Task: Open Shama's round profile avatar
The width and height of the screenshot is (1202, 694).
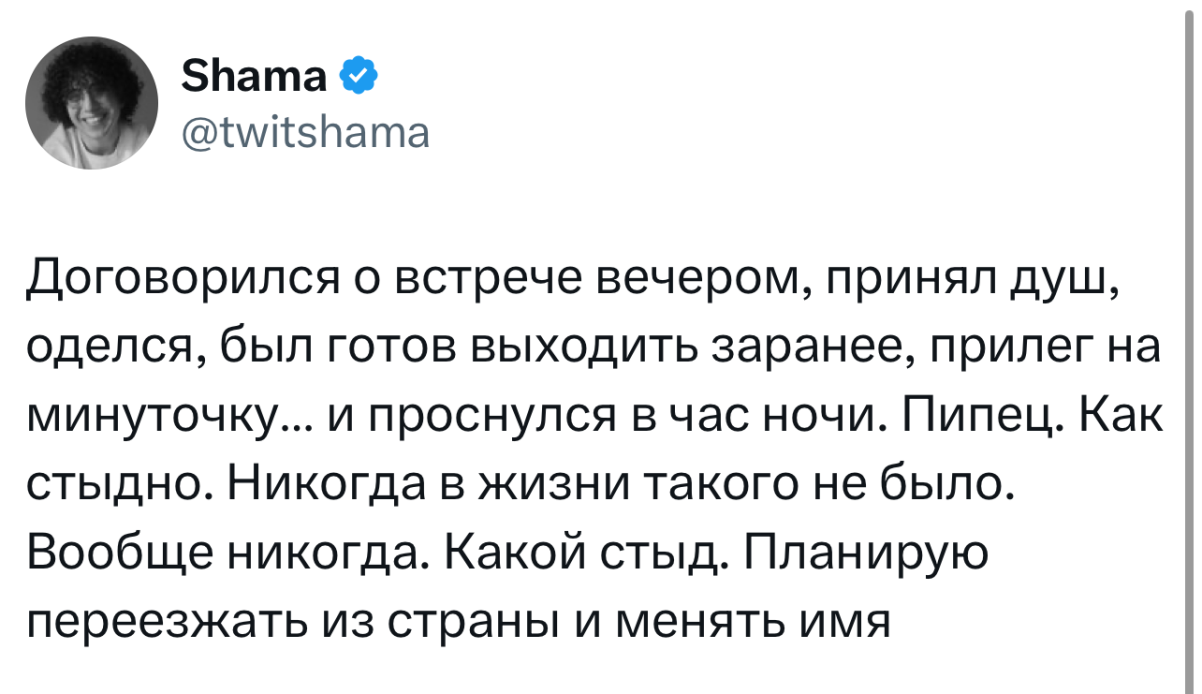Action: [91, 104]
